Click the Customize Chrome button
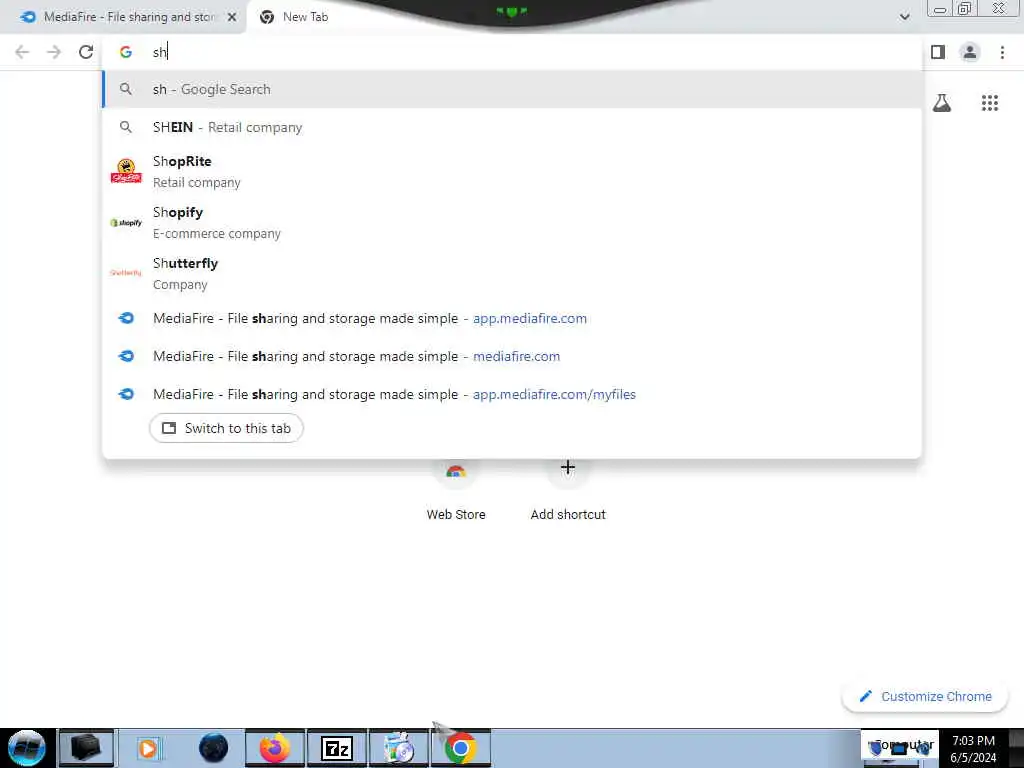1024x768 pixels. point(925,696)
